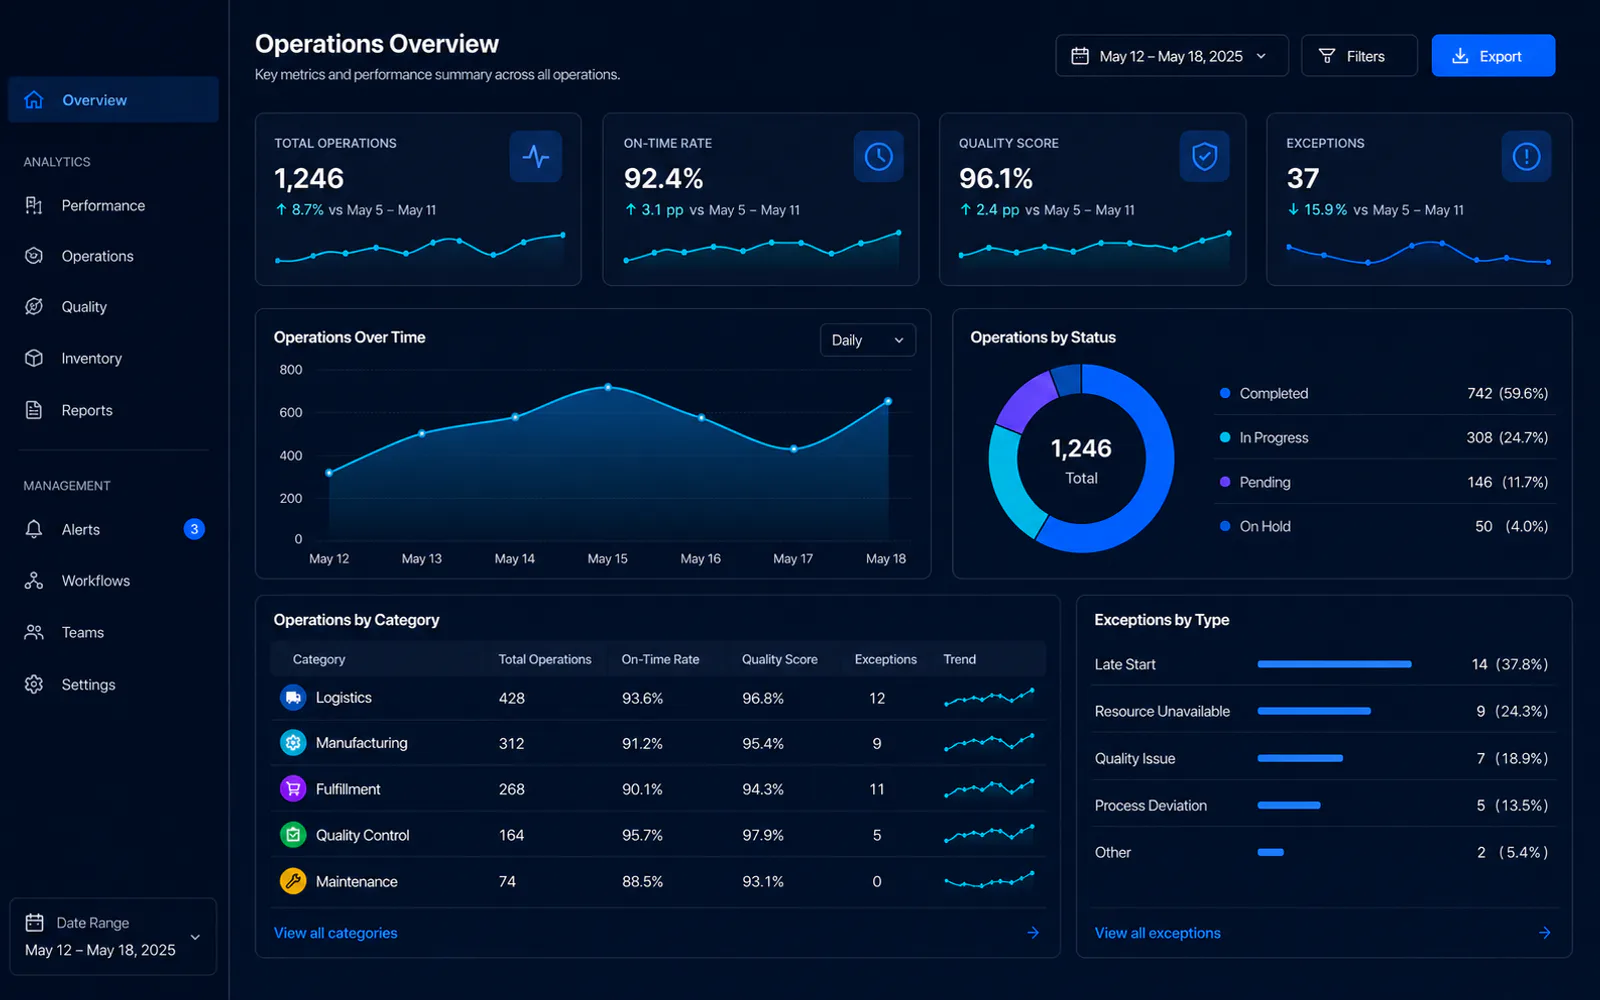1600x1000 pixels.
Task: Click the Teams people icon
Action: (34, 632)
